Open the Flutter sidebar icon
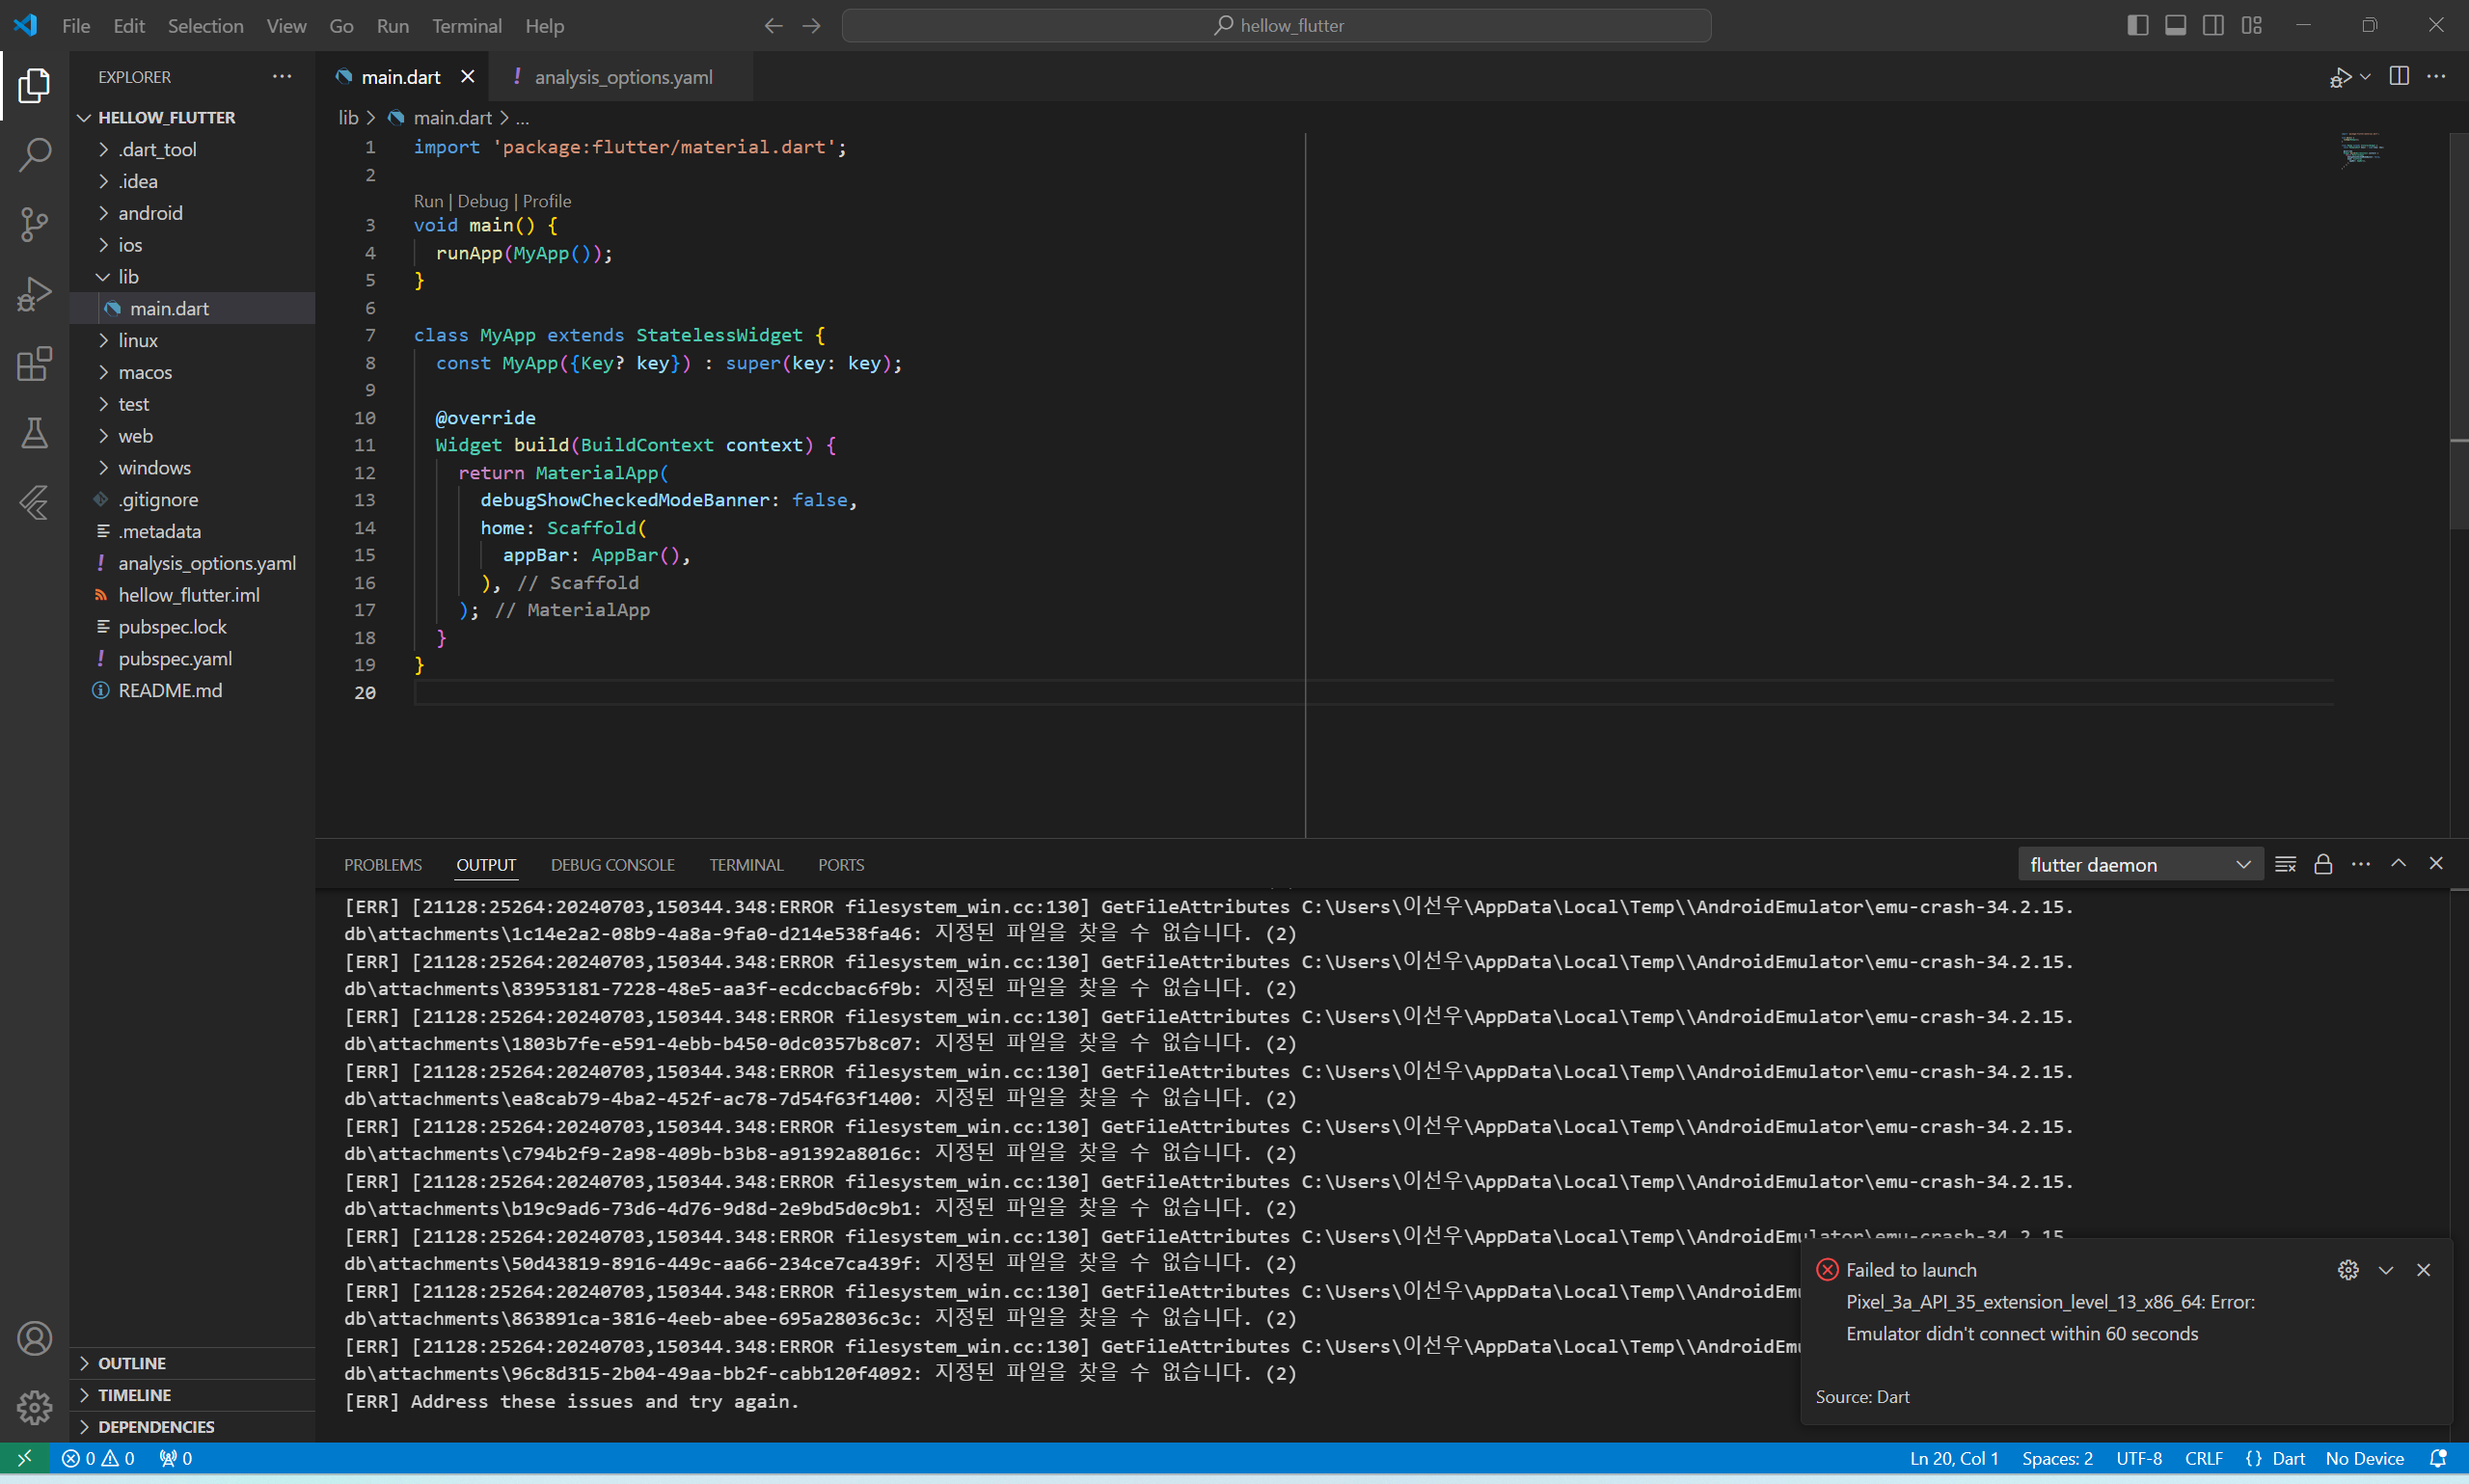The image size is (2469, 1484). (34, 502)
